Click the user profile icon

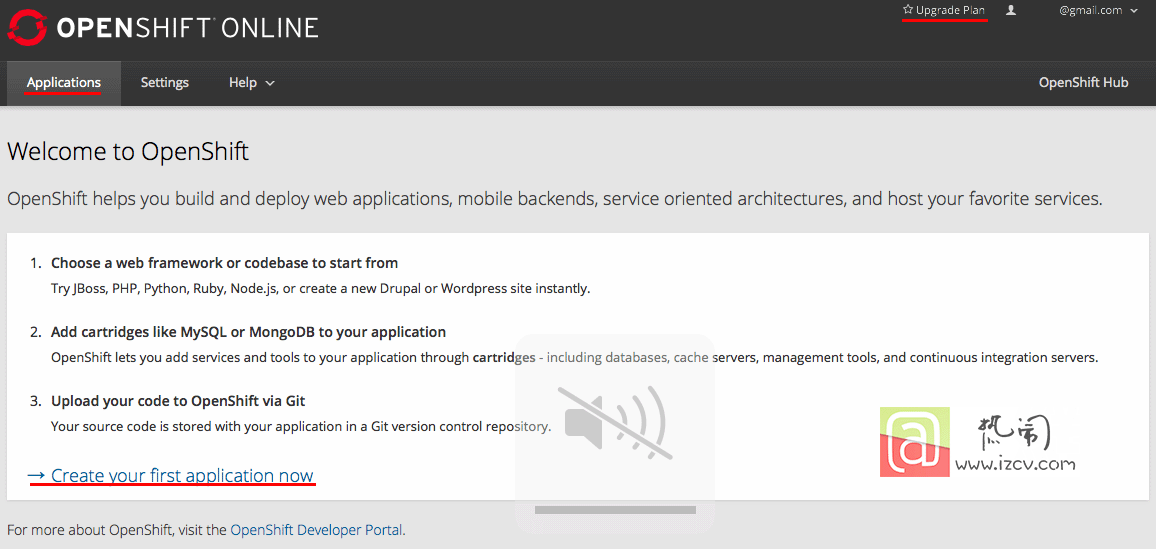point(1012,10)
